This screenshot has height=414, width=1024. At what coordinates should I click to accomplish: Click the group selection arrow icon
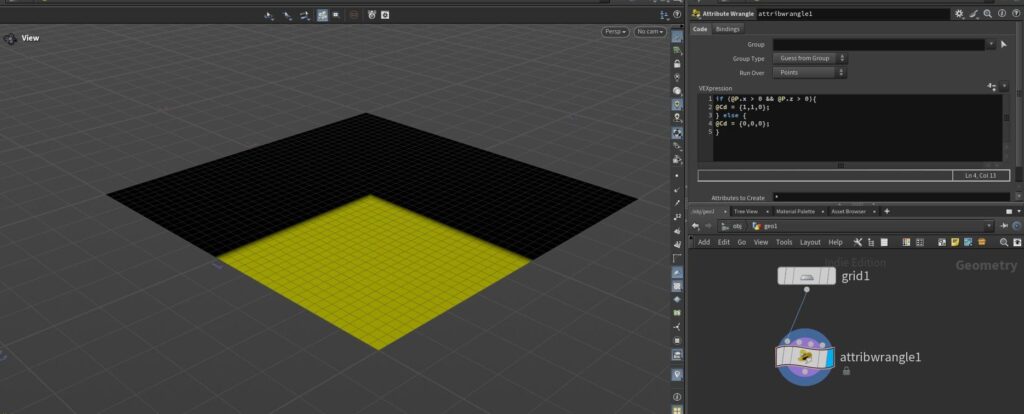(1003, 44)
